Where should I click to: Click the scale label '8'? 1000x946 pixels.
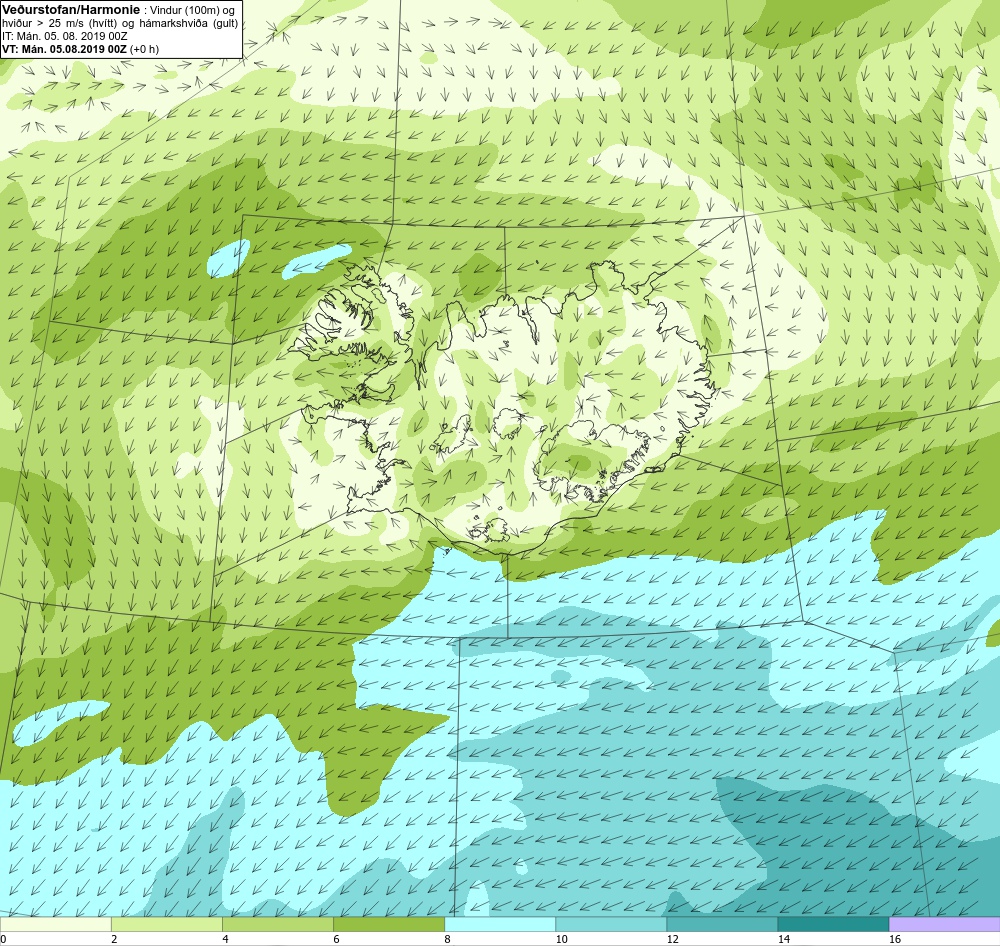click(447, 939)
